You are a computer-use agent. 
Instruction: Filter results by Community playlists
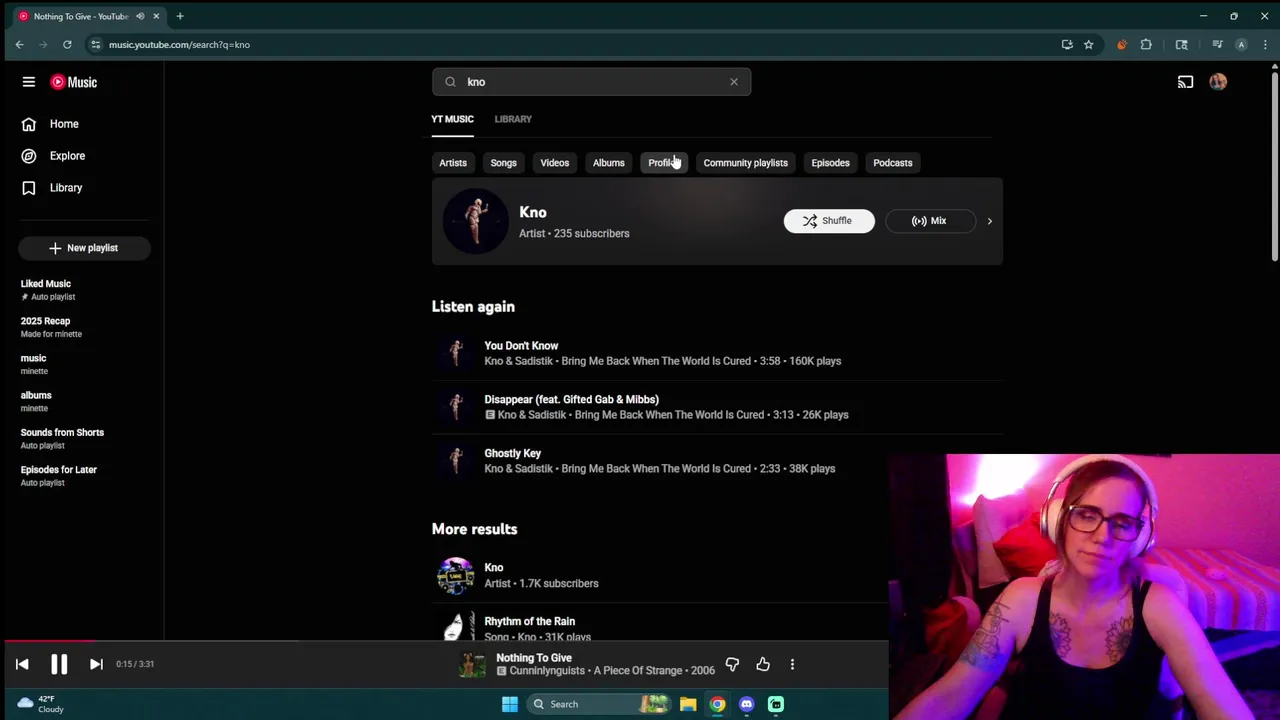tap(745, 163)
